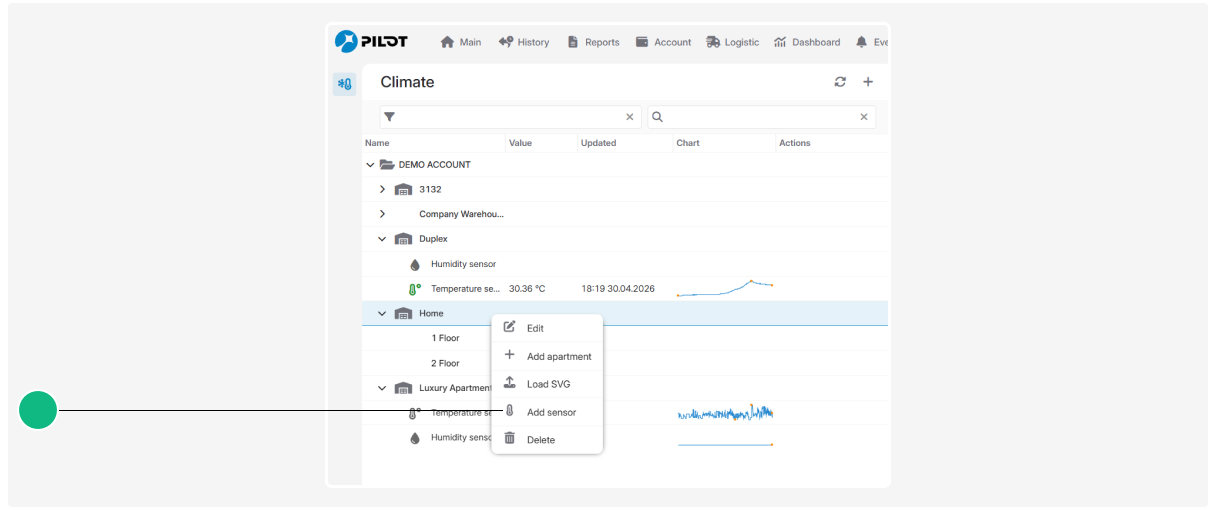Screen dimensions: 1211x510
Task: Open the Dashboard tab
Action: (807, 42)
